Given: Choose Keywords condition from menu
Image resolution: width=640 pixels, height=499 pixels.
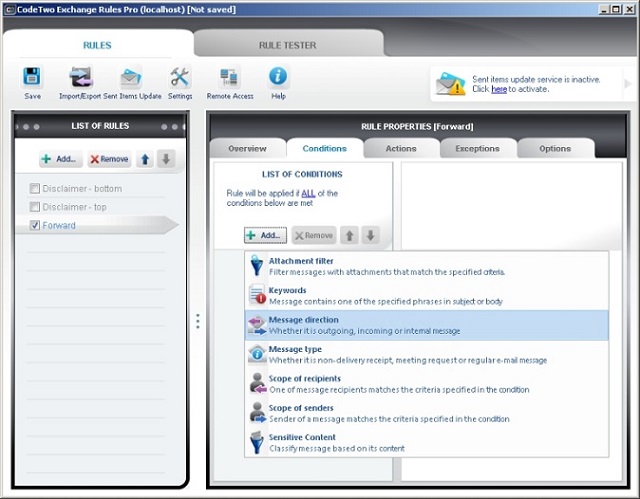Looking at the screenshot, I should (x=427, y=295).
